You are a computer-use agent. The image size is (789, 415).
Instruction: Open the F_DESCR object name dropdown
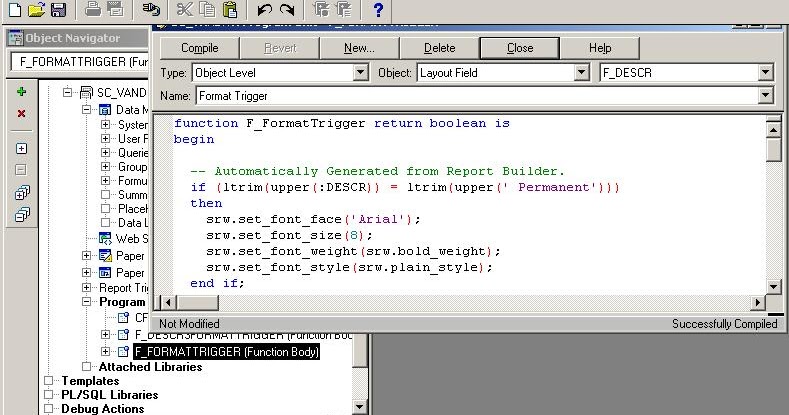pyautogui.click(x=765, y=72)
